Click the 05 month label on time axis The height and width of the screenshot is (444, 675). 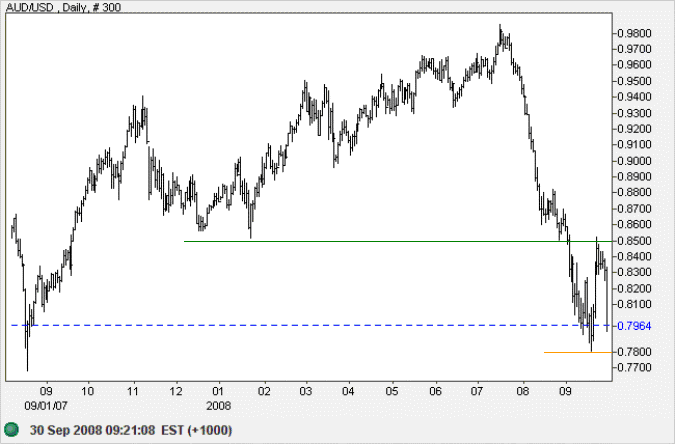coord(392,391)
